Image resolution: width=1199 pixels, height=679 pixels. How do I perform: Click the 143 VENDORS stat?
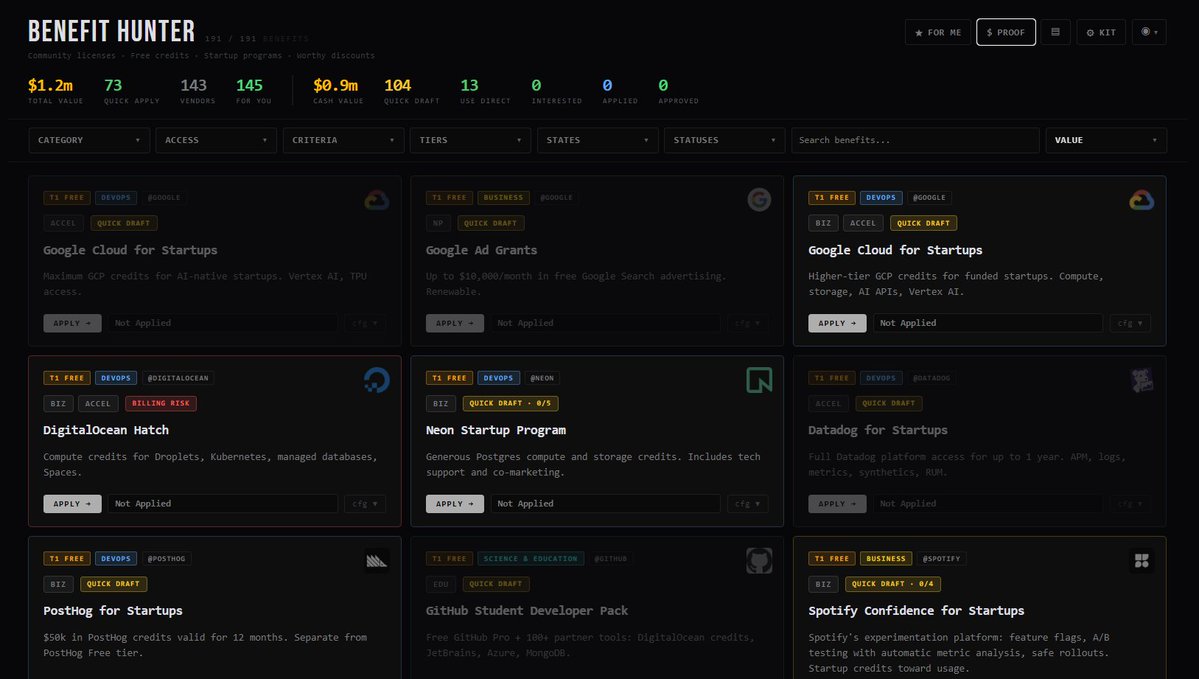point(197,90)
